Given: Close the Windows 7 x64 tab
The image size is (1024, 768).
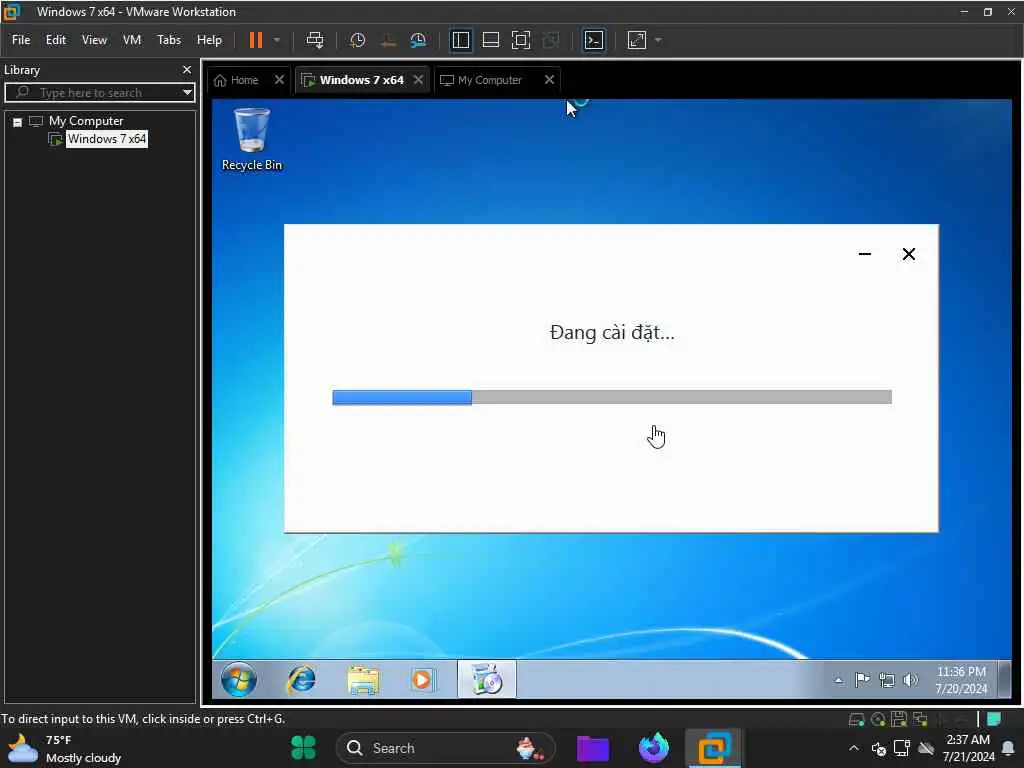Looking at the screenshot, I should 419,80.
